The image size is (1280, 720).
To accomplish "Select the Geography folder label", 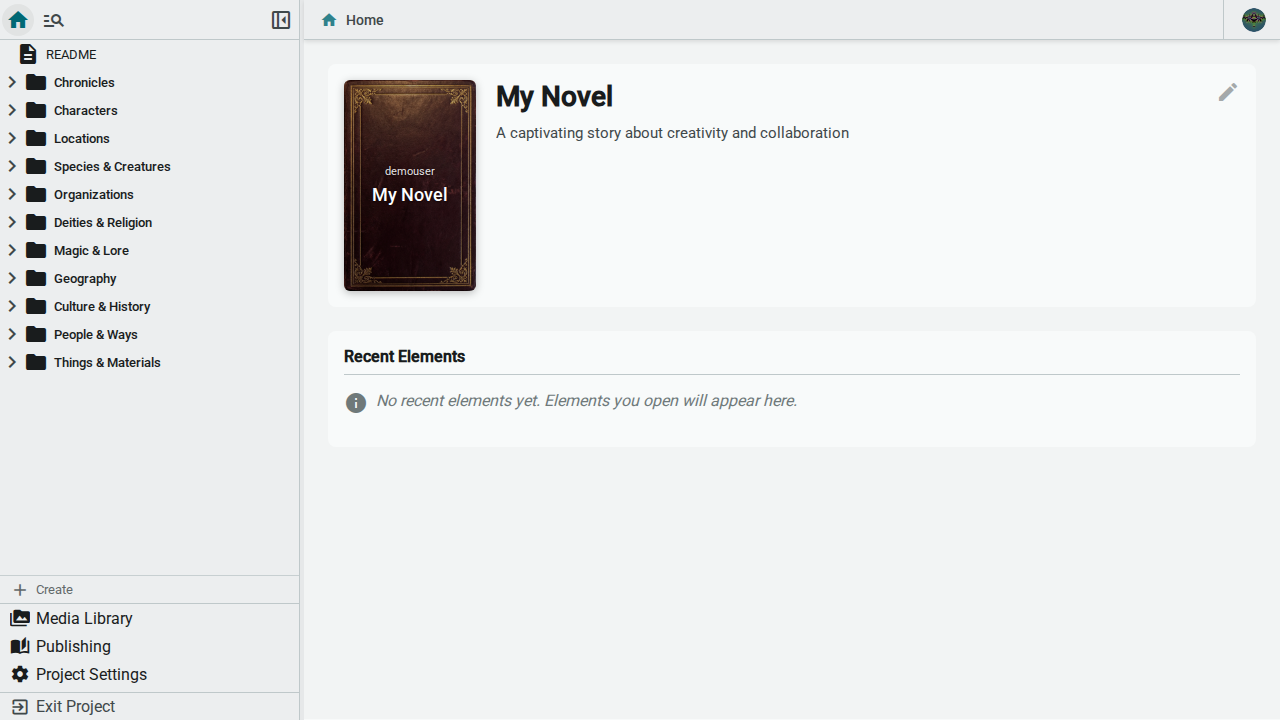I will pyautogui.click(x=85, y=278).
